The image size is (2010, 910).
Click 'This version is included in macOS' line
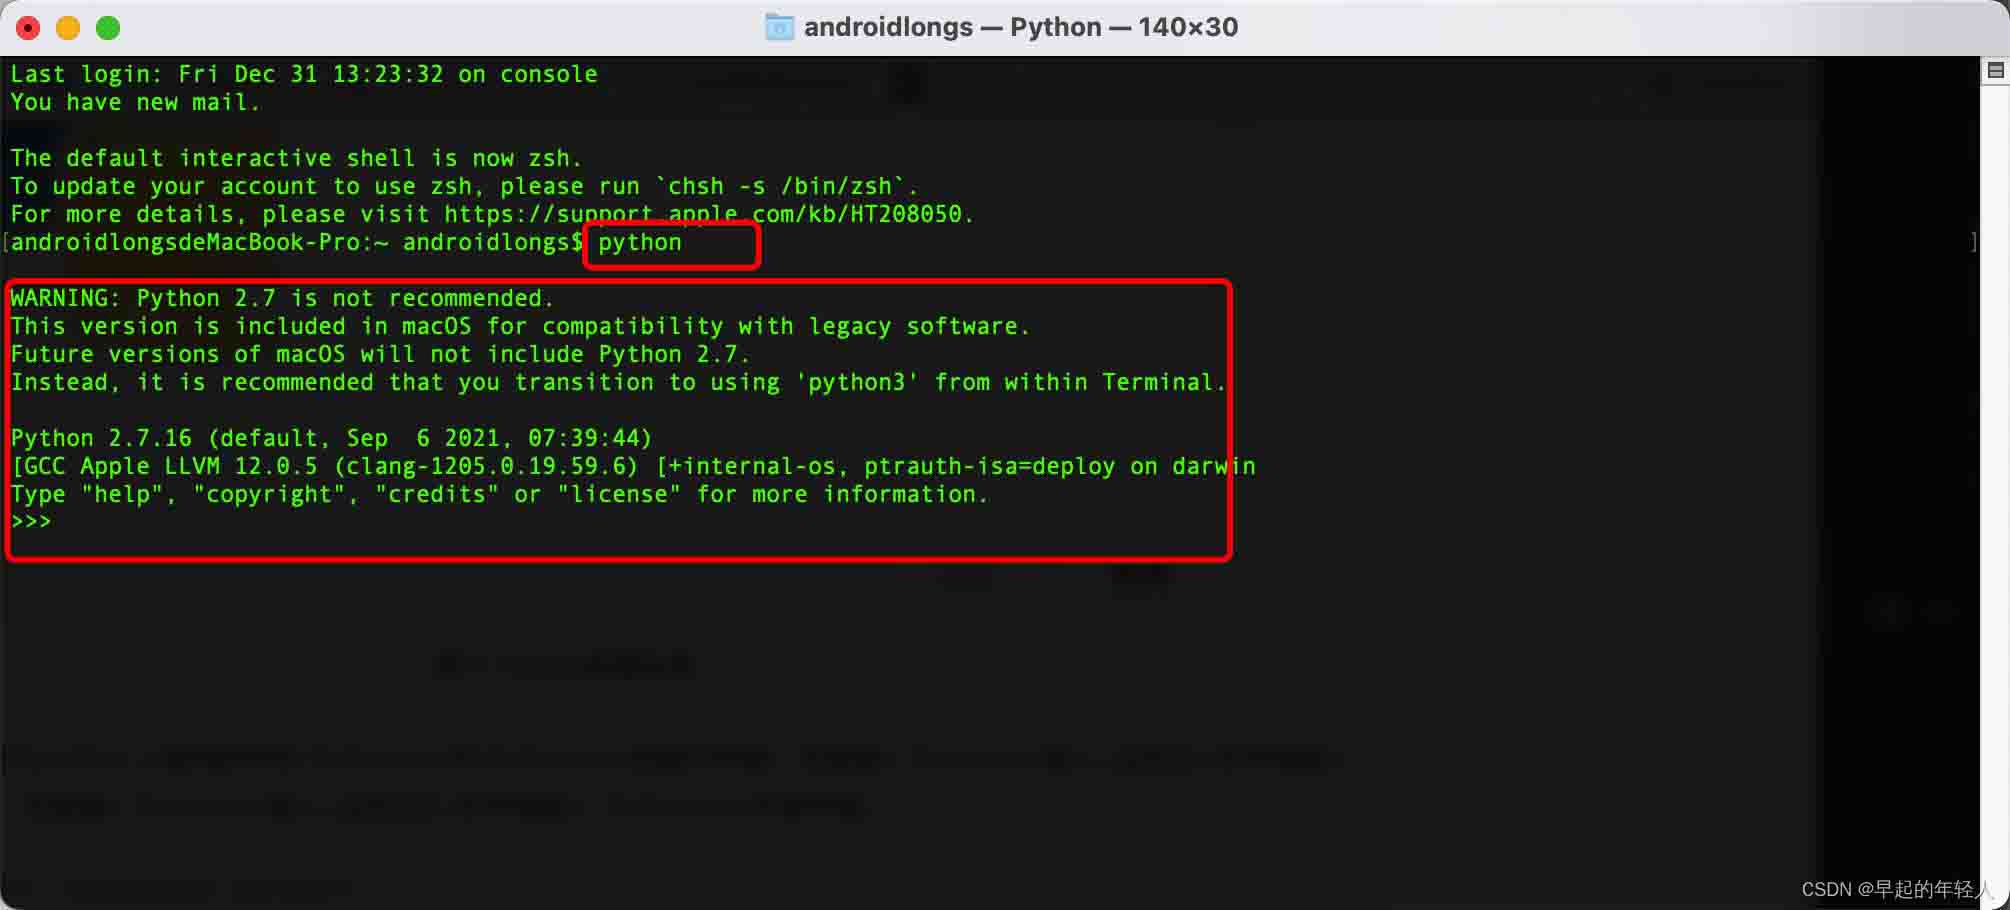coord(520,326)
